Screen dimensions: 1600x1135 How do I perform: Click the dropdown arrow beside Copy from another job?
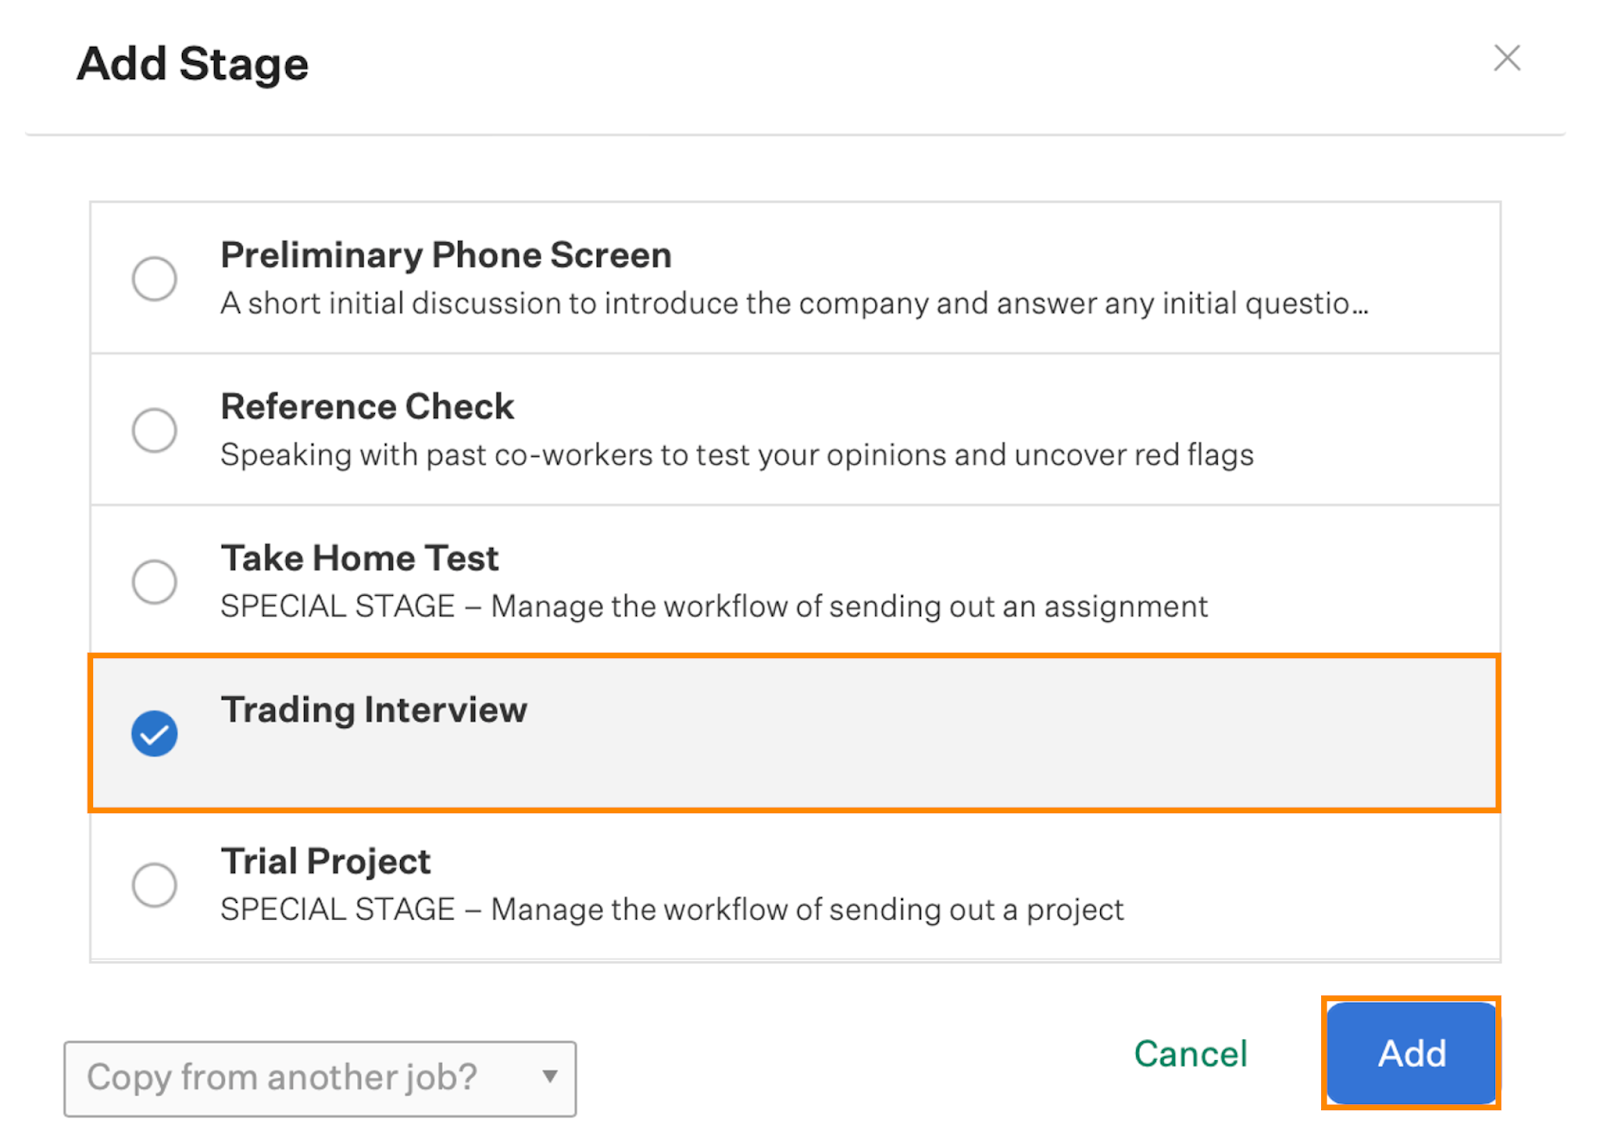click(x=549, y=1077)
